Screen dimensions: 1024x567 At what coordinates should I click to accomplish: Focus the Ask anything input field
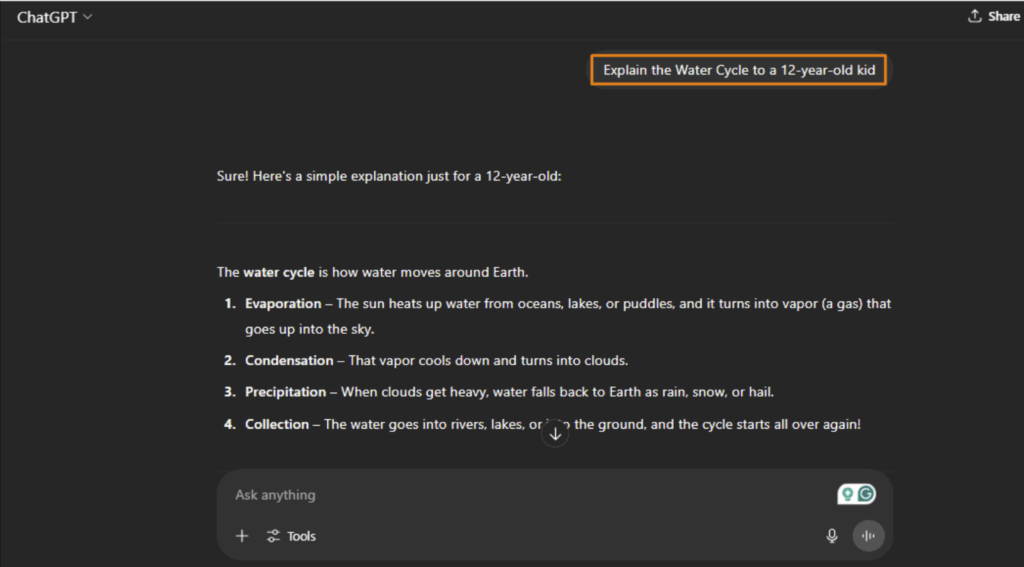pos(500,495)
